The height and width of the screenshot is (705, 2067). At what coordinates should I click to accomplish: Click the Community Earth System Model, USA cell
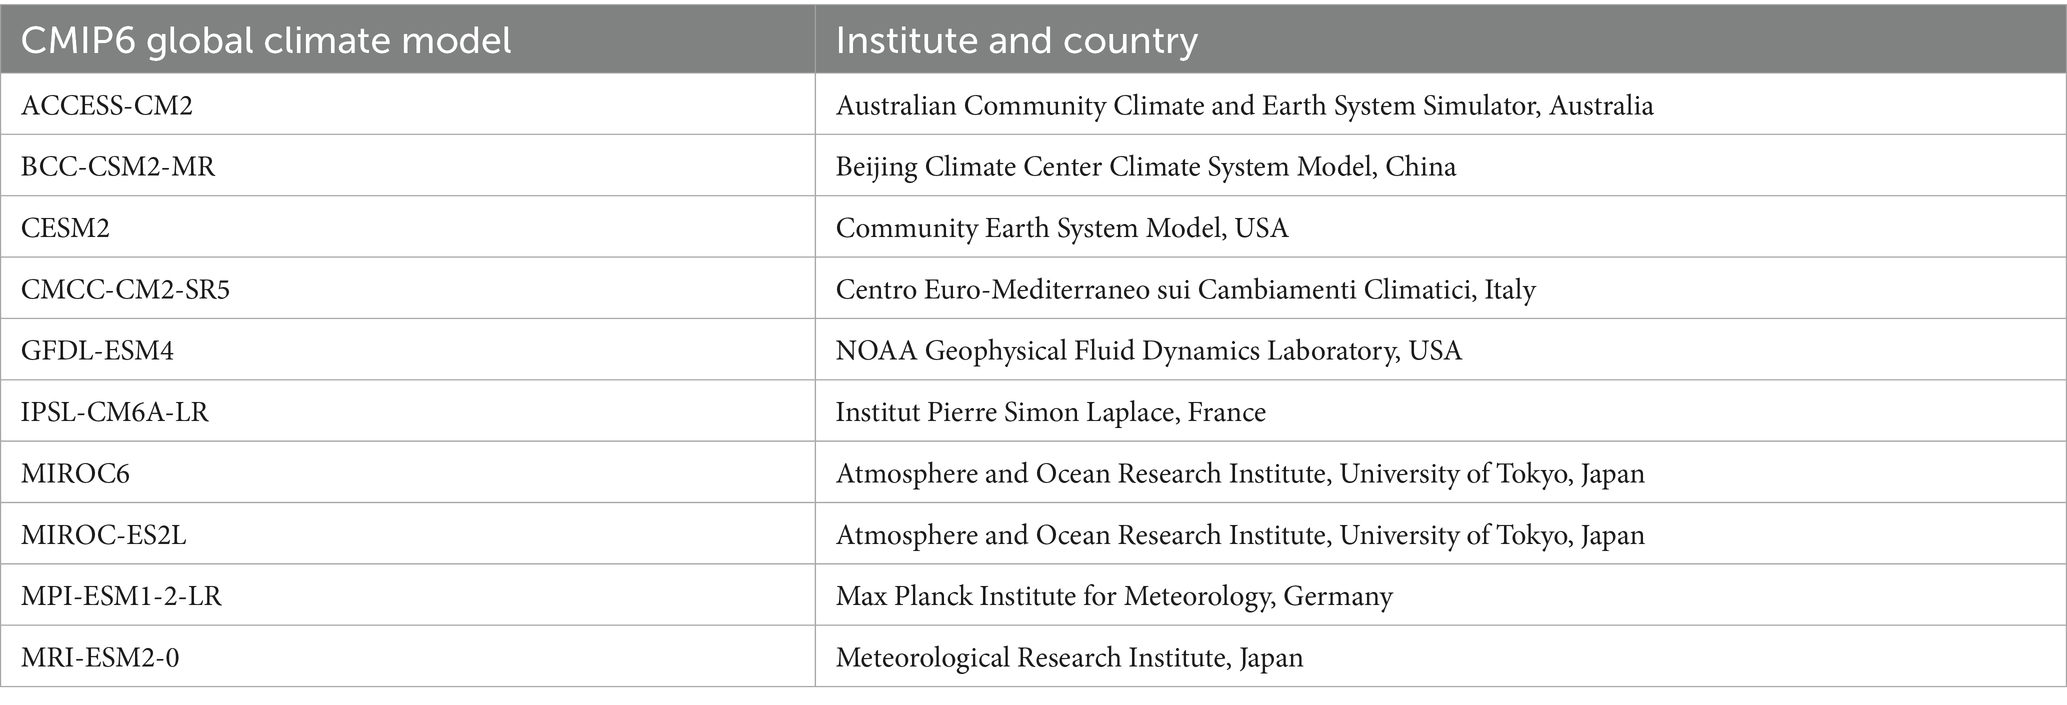pos(1441,227)
